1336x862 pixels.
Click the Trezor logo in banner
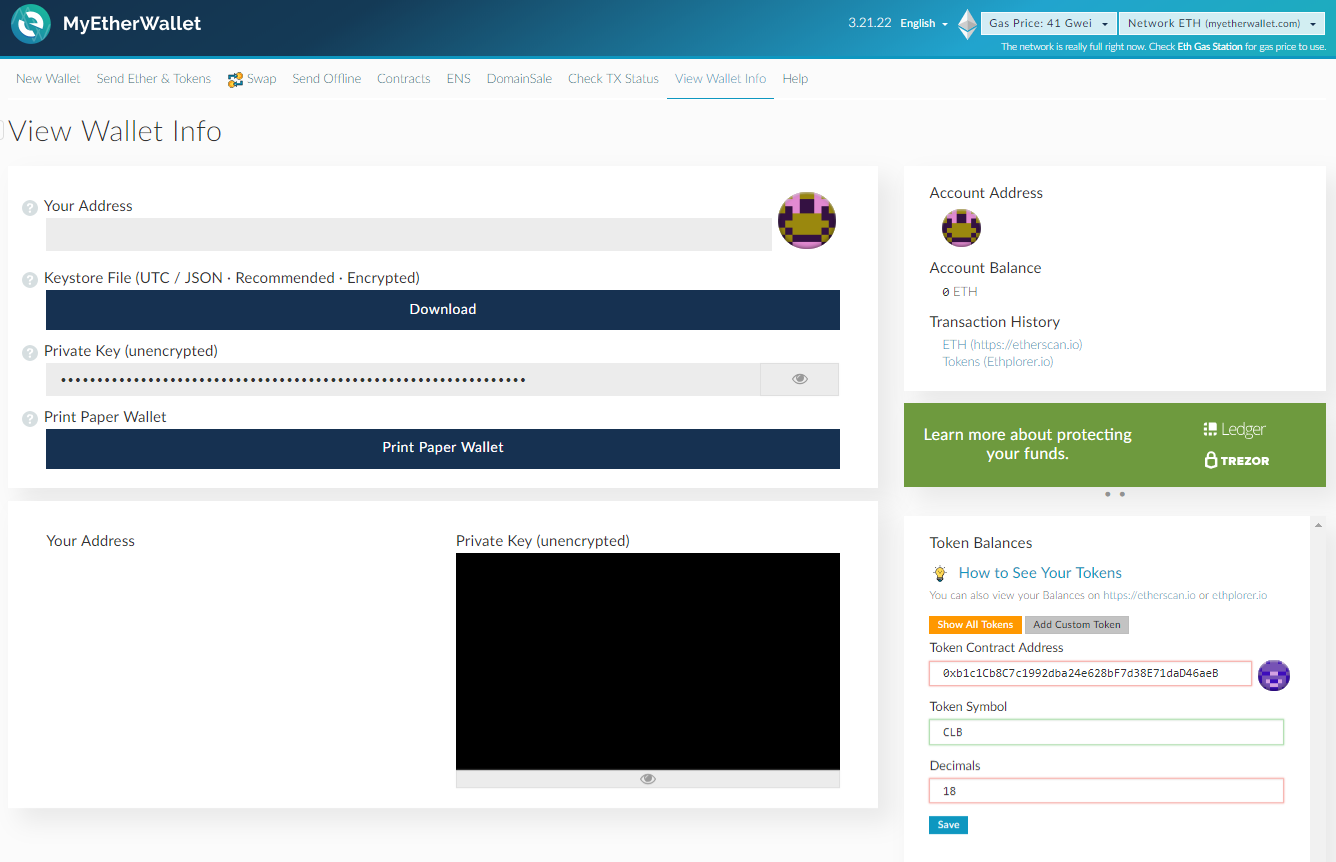[1237, 461]
